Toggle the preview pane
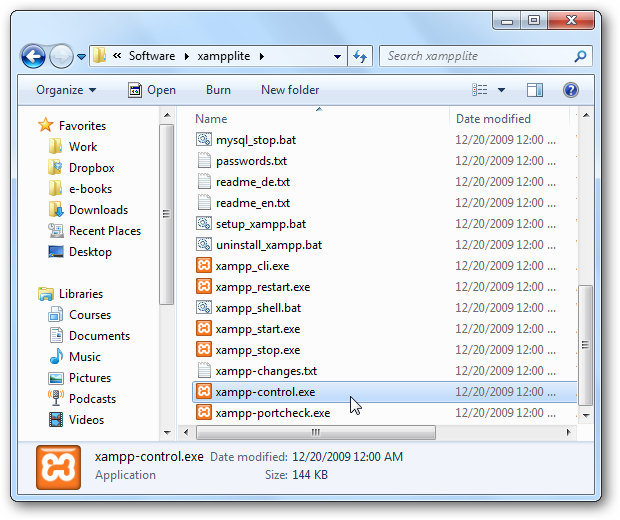This screenshot has width=620, height=520. pyautogui.click(x=535, y=90)
